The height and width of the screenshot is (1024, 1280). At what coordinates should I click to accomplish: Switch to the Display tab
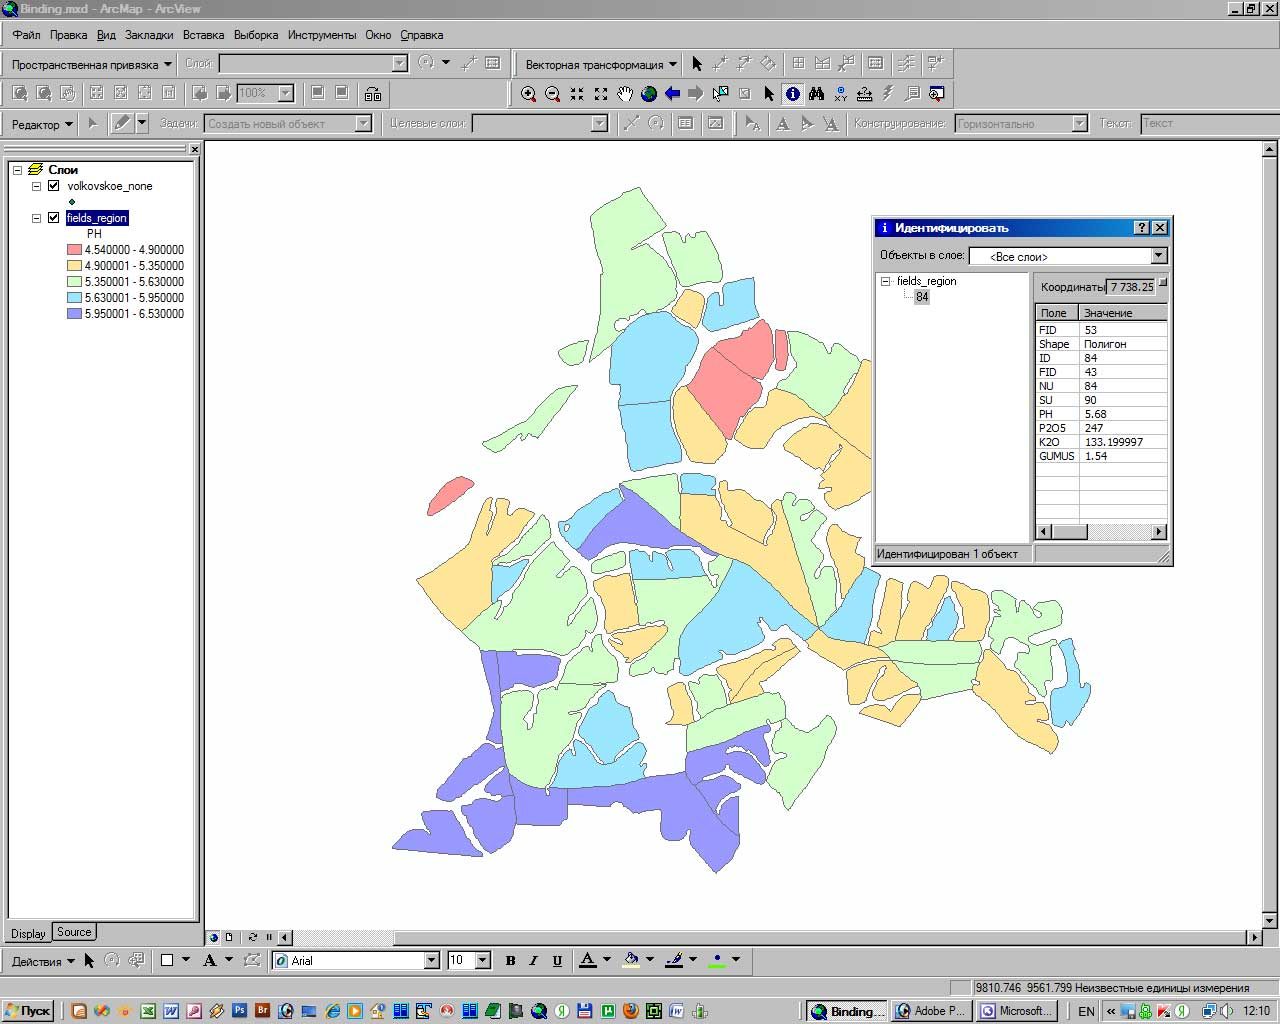click(28, 933)
